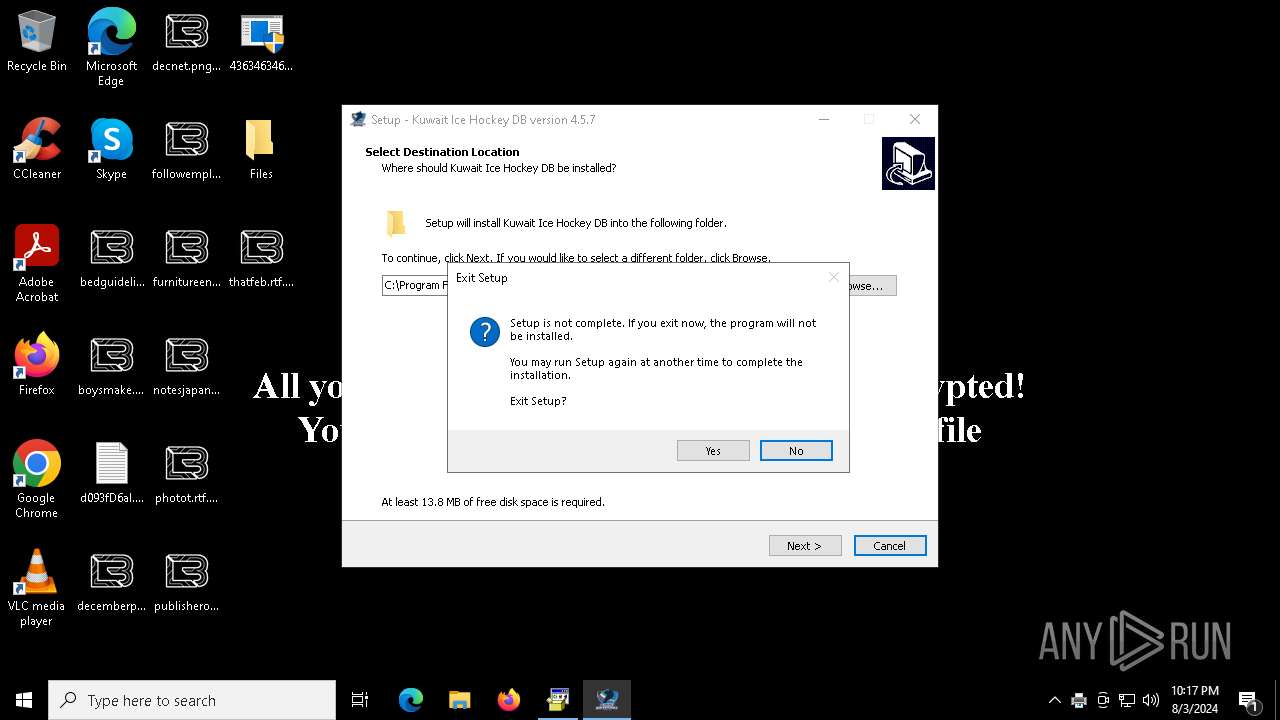Click Yes to exit Setup
Image resolution: width=1280 pixels, height=720 pixels.
[713, 451]
